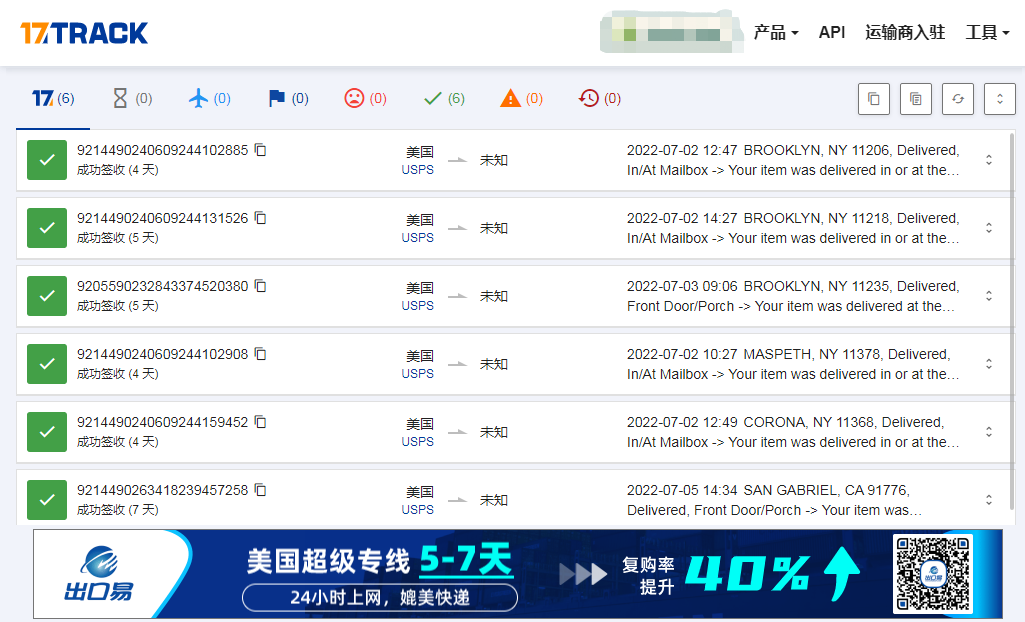Click USPS carrier link in 159452 row
This screenshot has width=1025, height=622.
click(418, 442)
